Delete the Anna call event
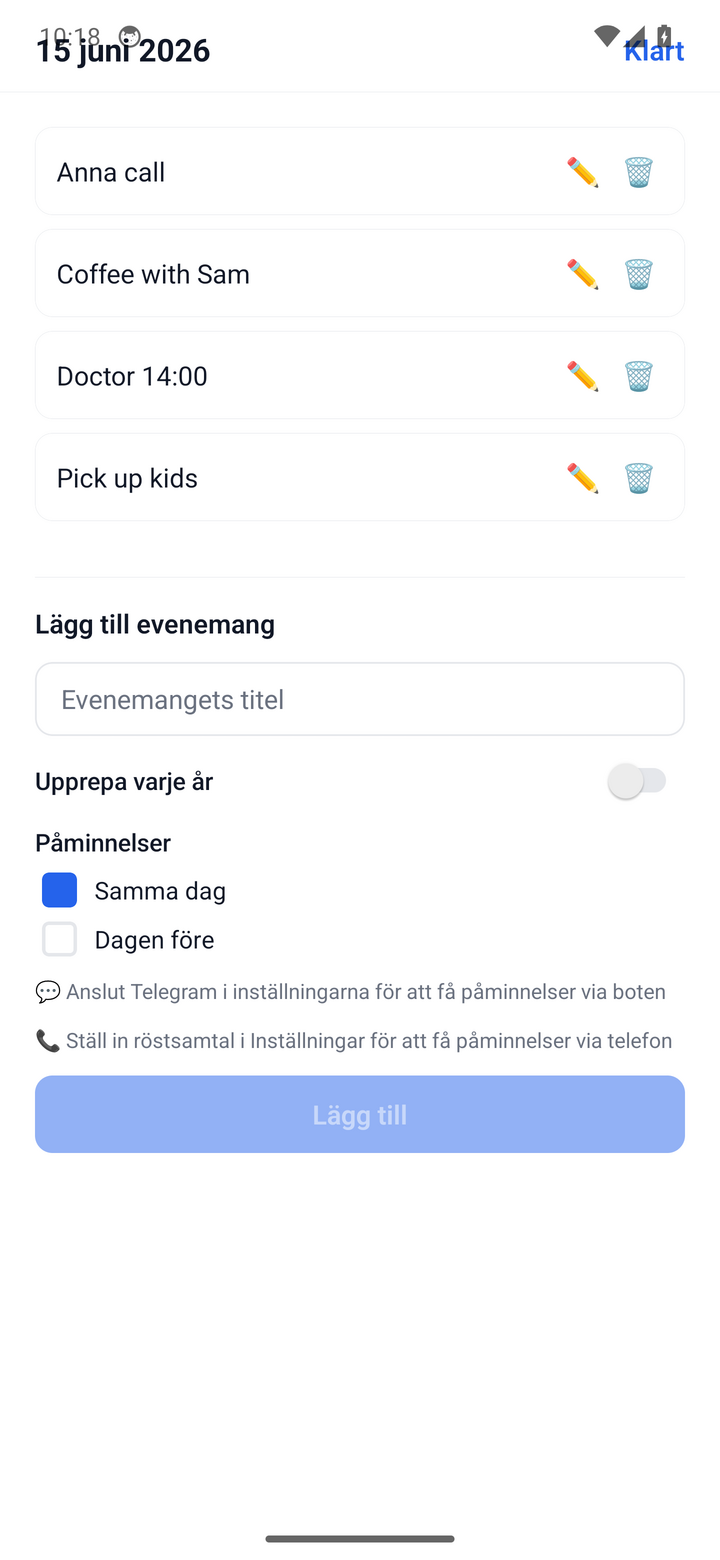This screenshot has height=1560, width=720. click(x=639, y=172)
